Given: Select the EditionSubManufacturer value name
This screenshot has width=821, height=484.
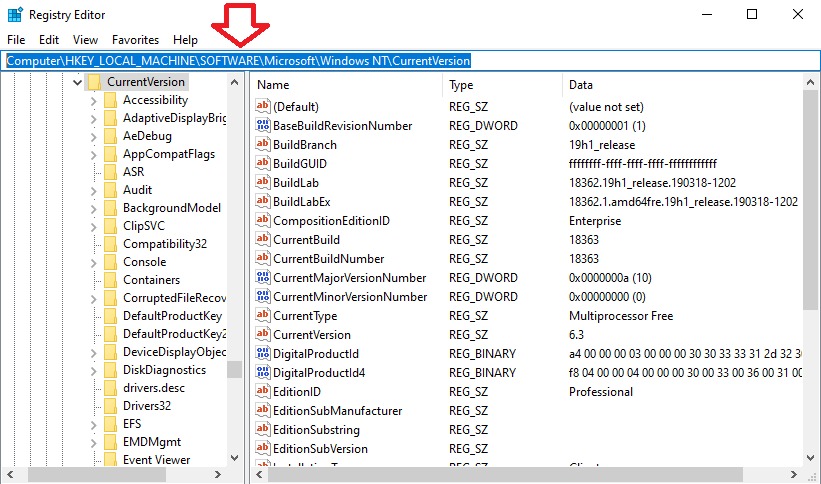Looking at the screenshot, I should pos(337,411).
